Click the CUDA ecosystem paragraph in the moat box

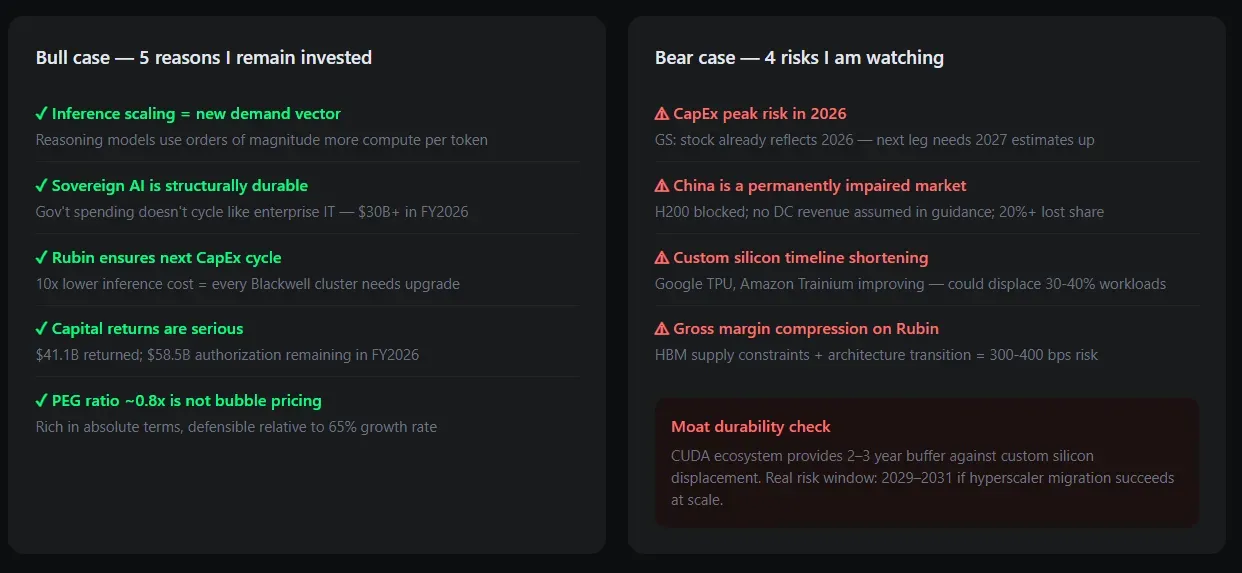[x=922, y=477]
